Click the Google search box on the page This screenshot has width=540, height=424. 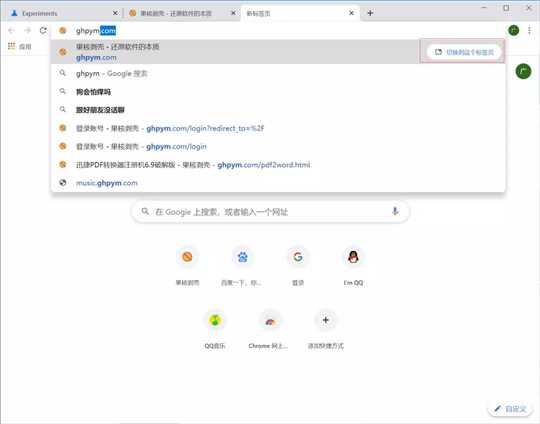point(271,211)
